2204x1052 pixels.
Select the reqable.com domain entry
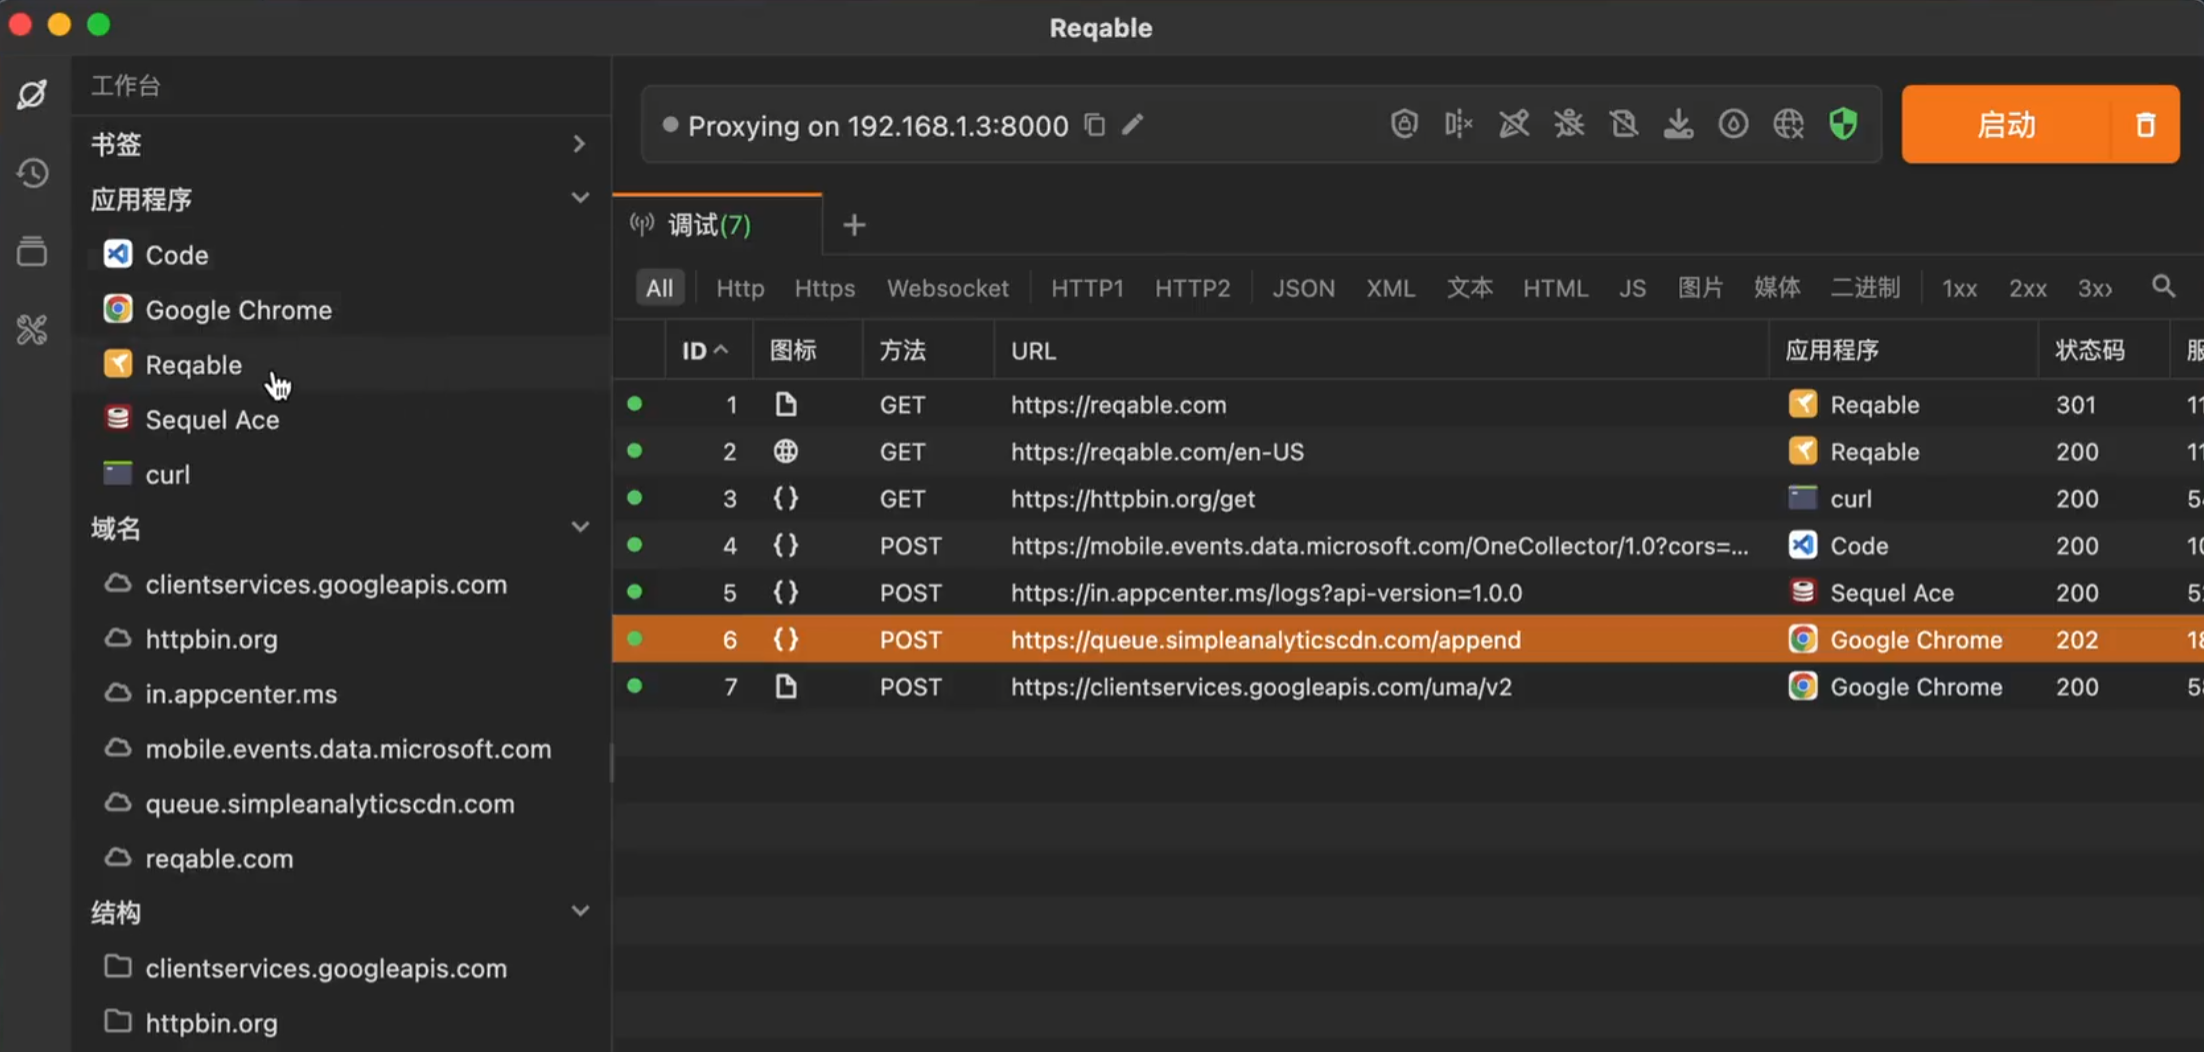340,858
